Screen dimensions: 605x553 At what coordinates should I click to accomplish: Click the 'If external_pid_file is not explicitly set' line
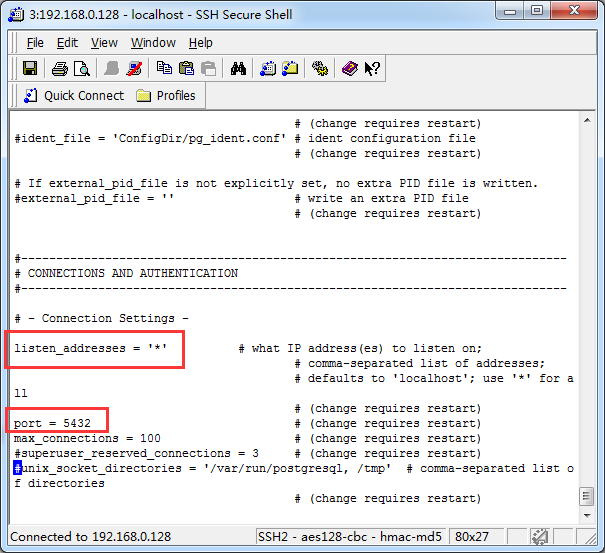pyautogui.click(x=276, y=183)
